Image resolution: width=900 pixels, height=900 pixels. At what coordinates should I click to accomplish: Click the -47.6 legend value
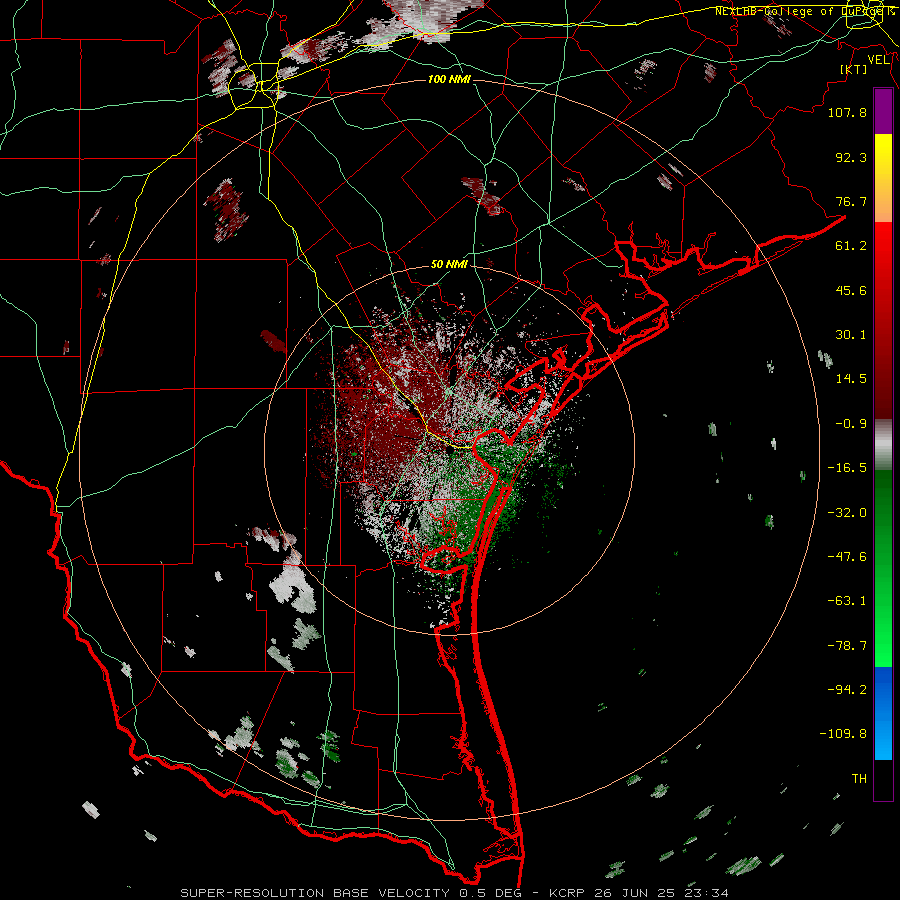[x=847, y=557]
